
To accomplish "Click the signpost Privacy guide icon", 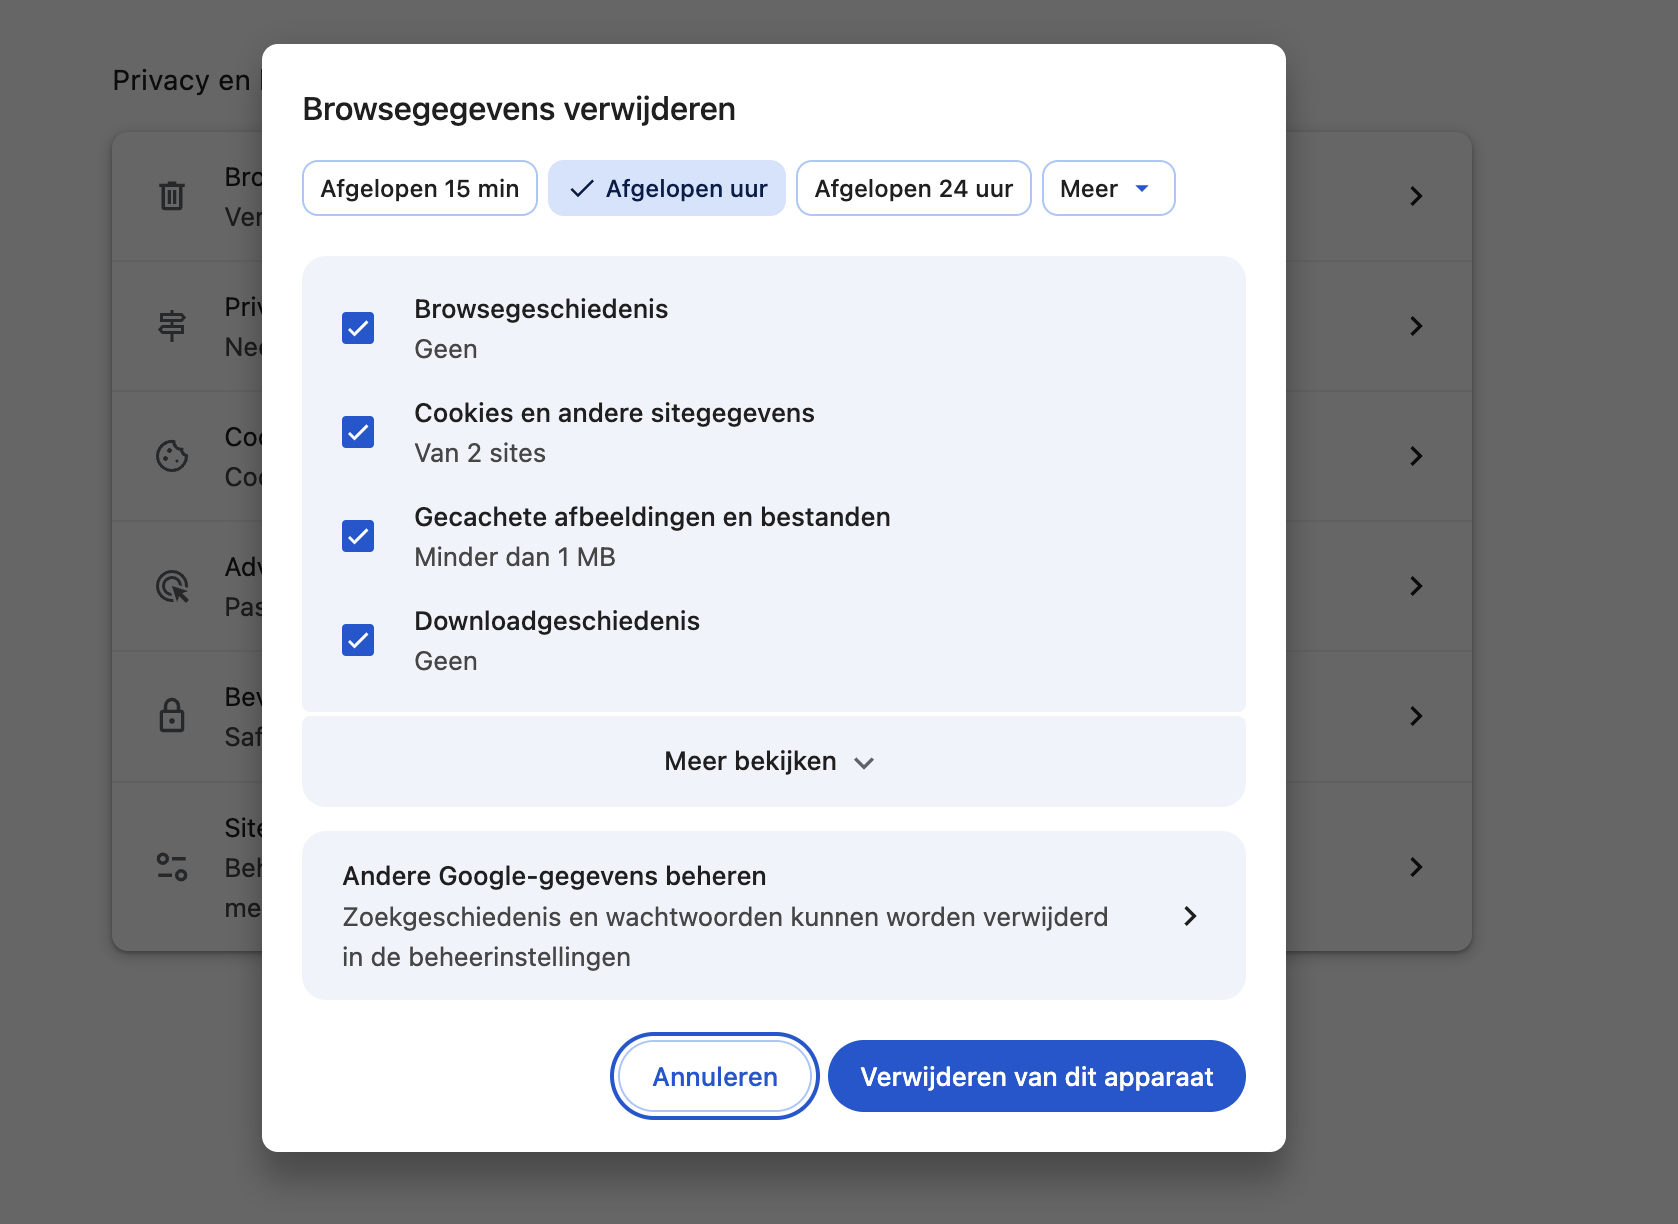I will pyautogui.click(x=172, y=326).
